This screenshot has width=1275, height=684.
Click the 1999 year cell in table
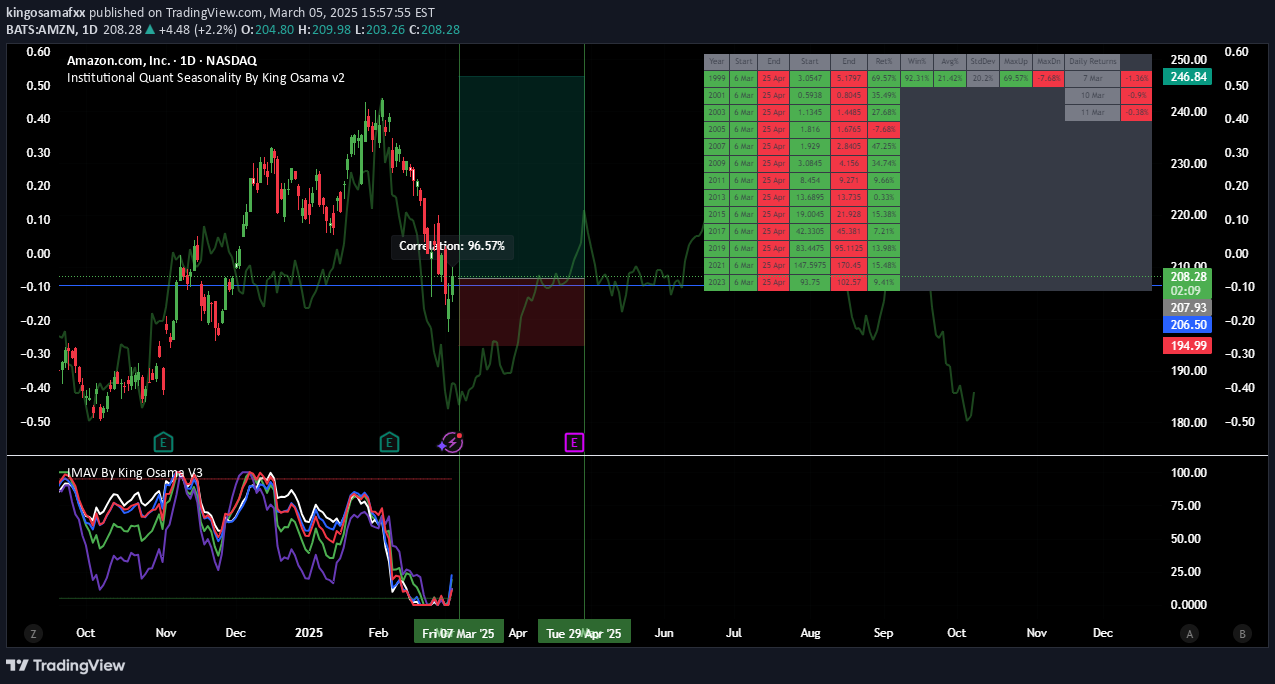pos(716,78)
